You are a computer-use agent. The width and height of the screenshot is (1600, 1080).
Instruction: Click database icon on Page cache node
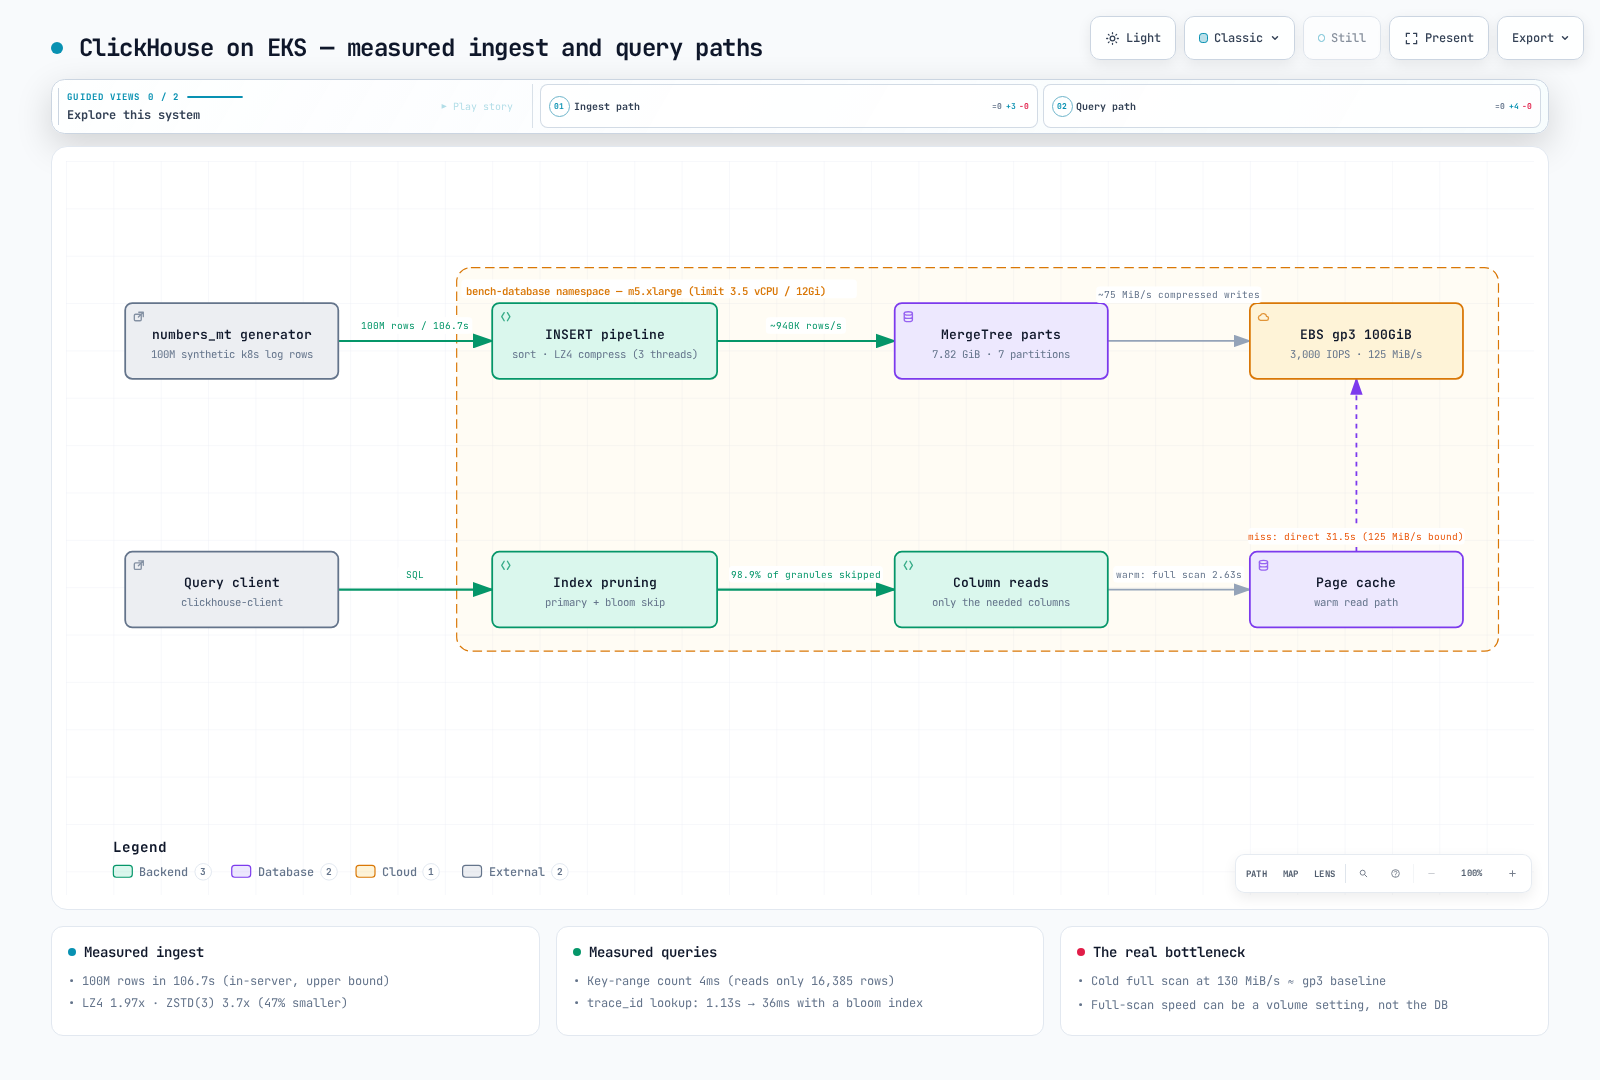tap(1263, 565)
